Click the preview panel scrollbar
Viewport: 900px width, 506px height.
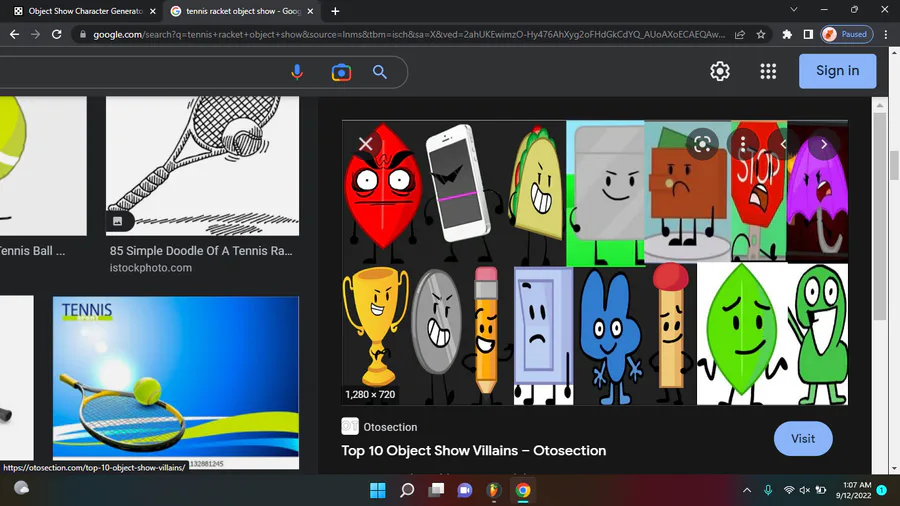point(880,216)
